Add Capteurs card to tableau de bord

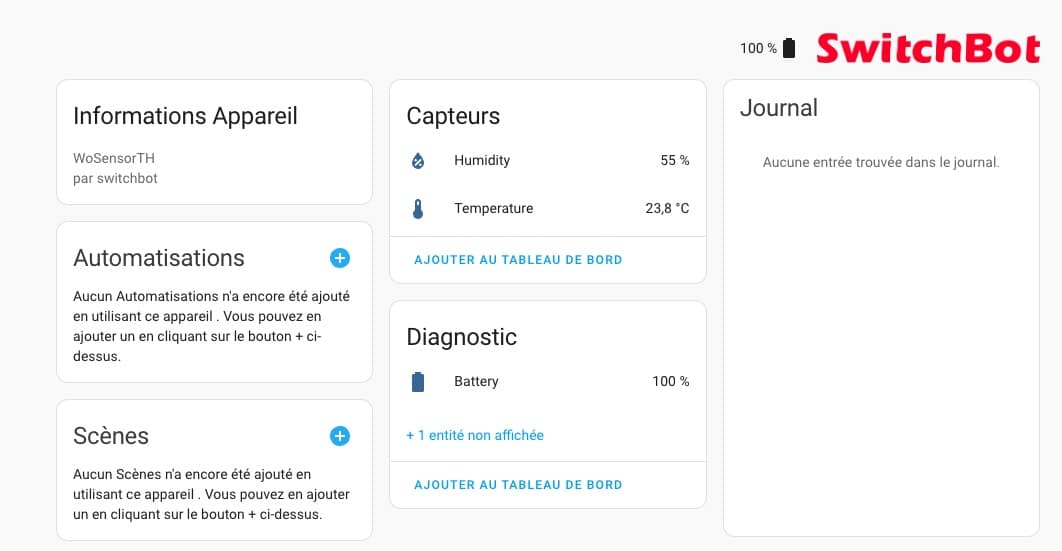518,260
